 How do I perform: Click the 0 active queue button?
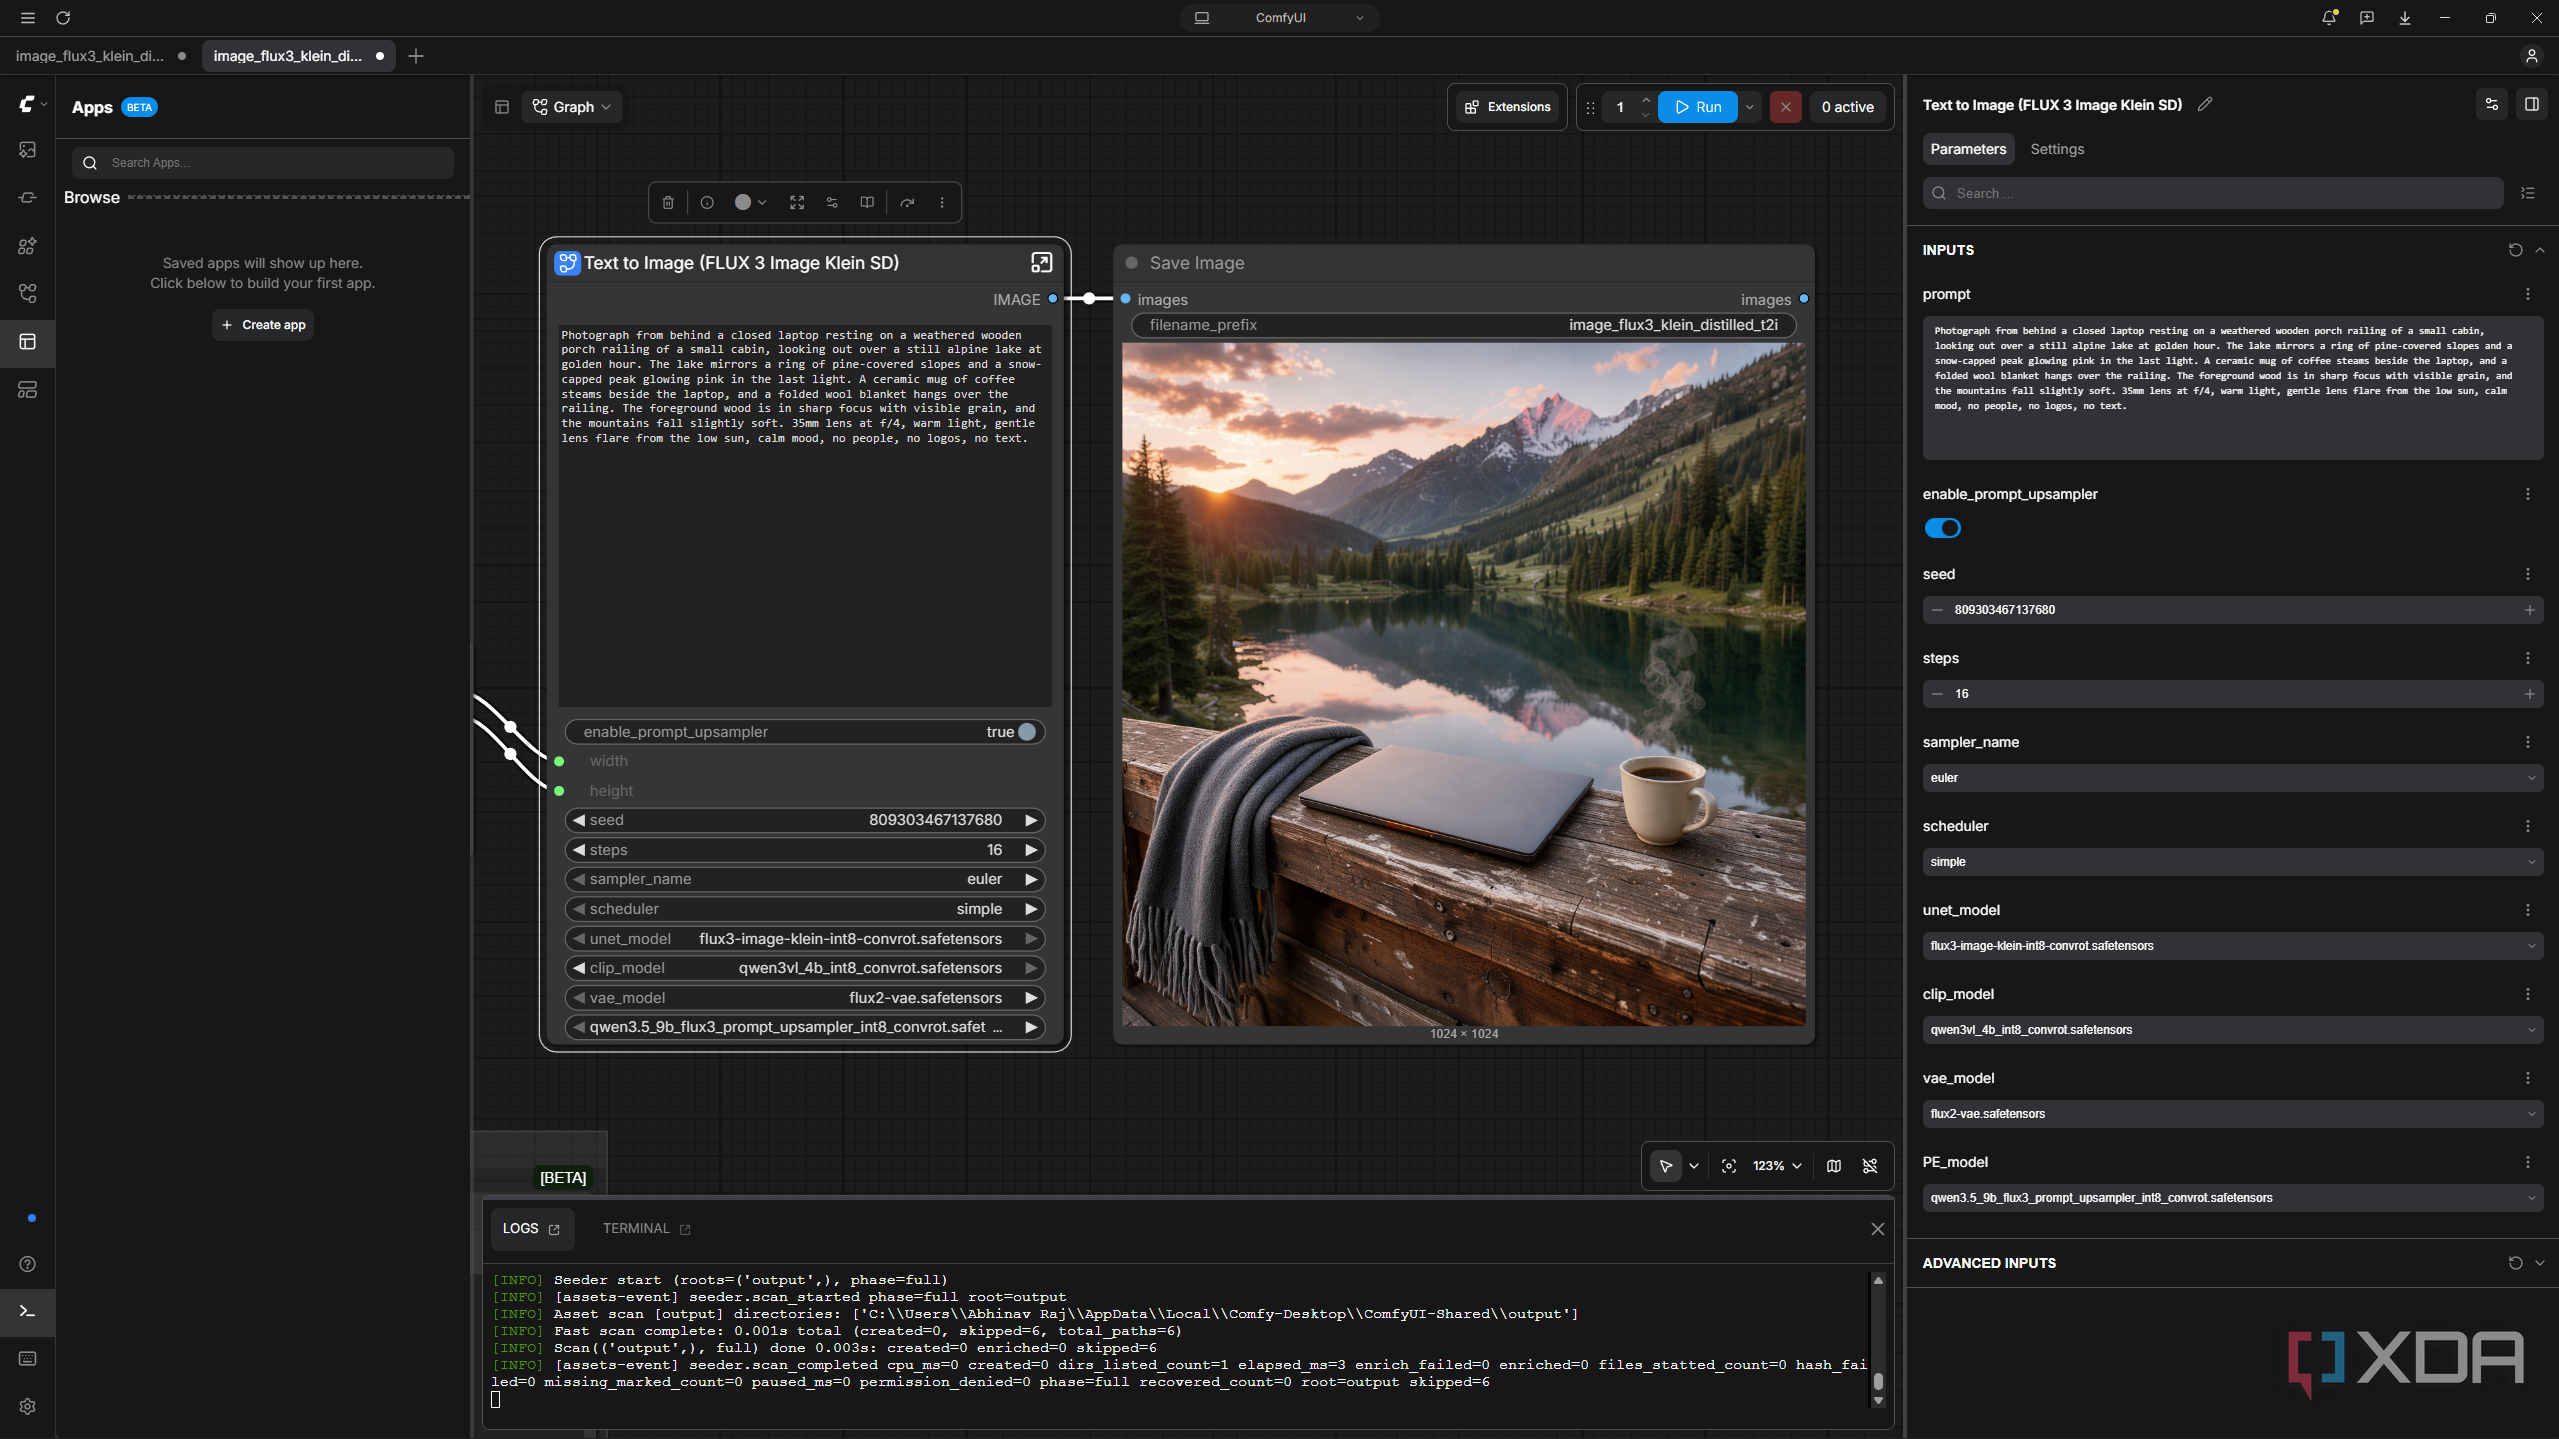pos(1847,107)
